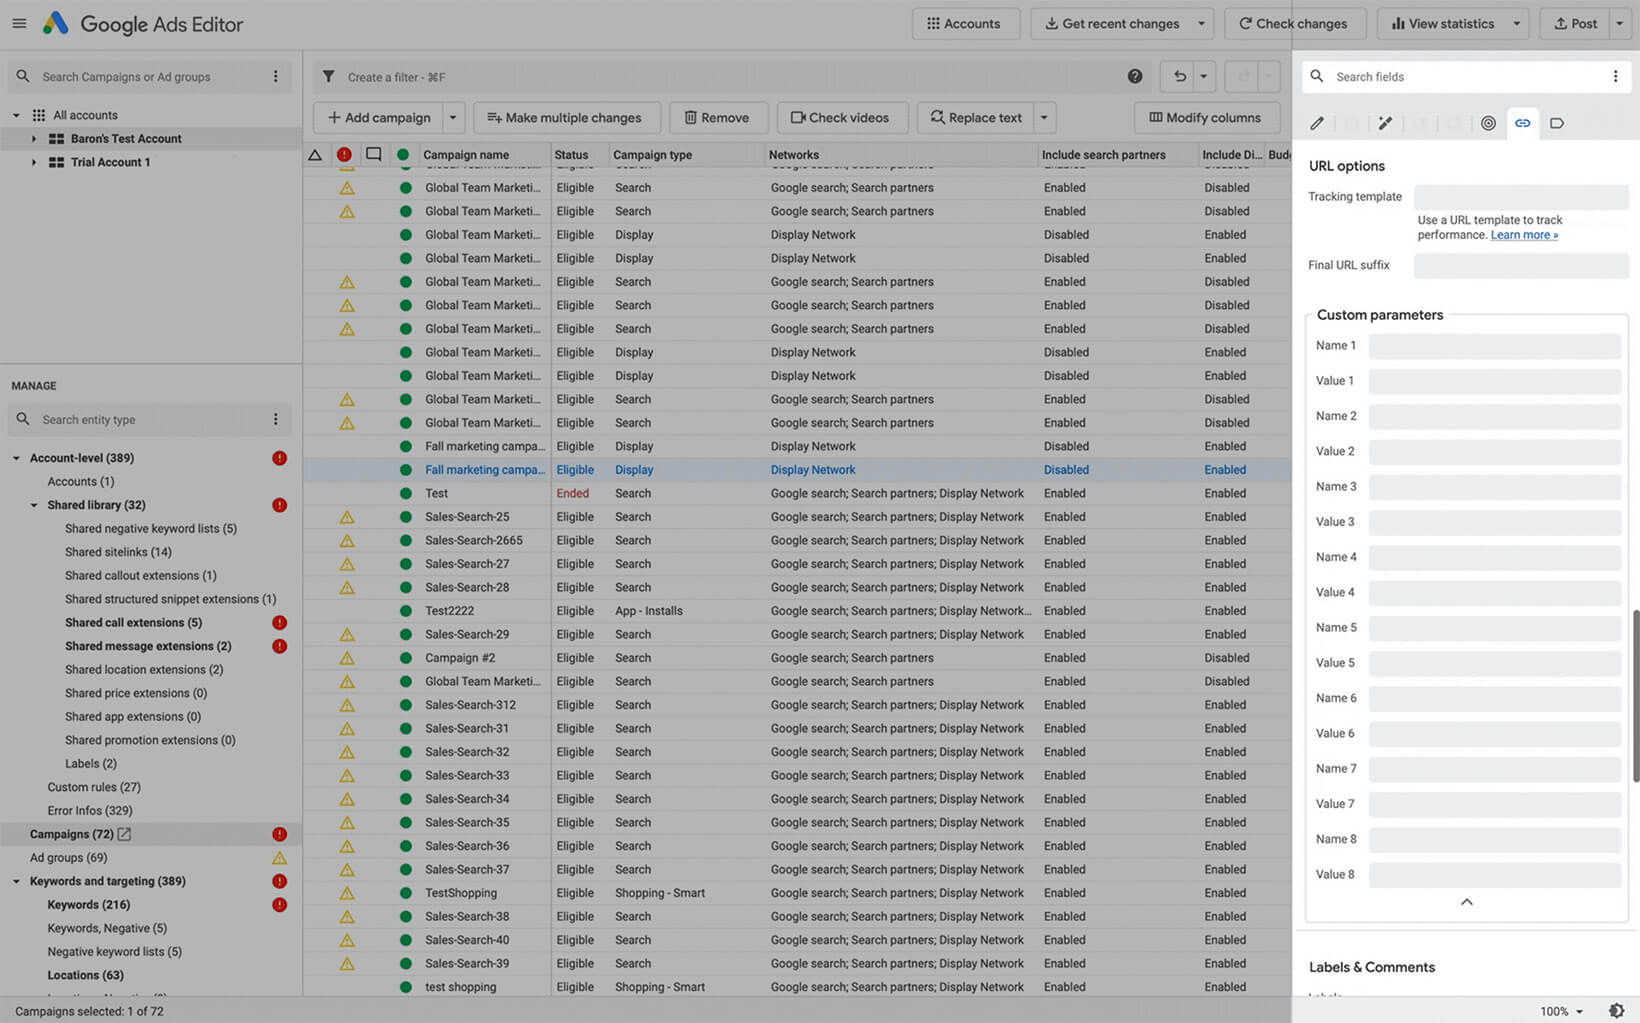This screenshot has height=1023, width=1640.
Task: Select Shared call extensions (5)
Action: (133, 622)
